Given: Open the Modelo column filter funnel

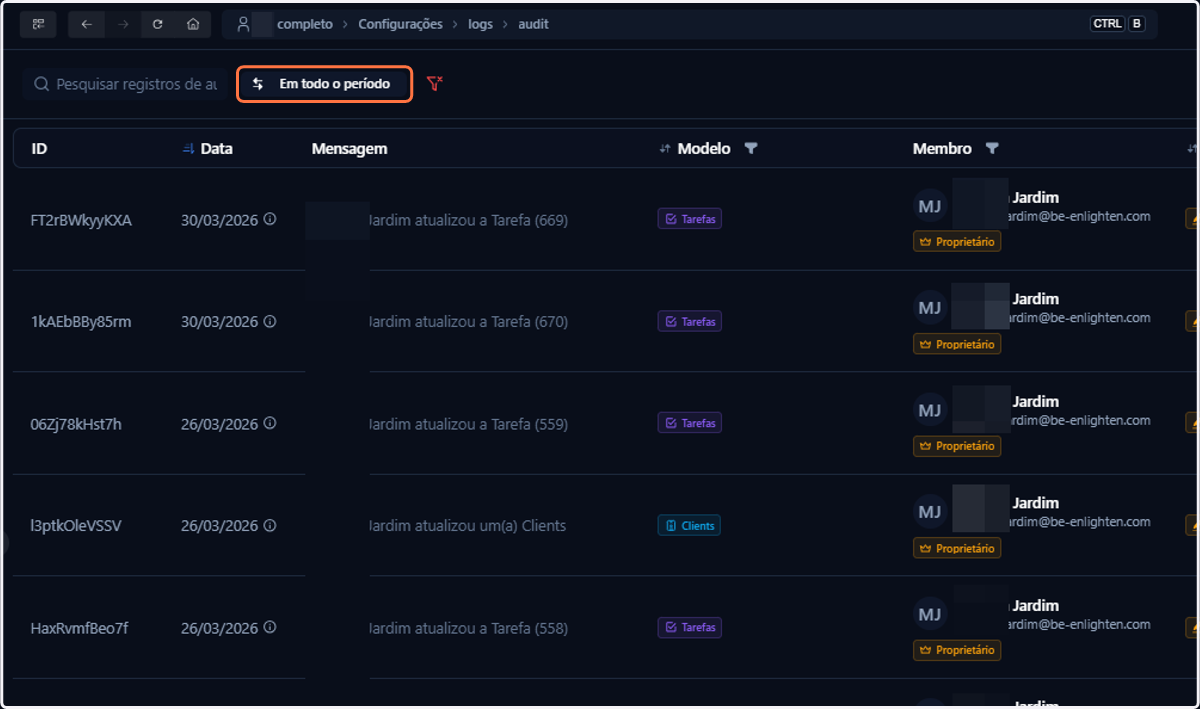Looking at the screenshot, I should [751, 149].
